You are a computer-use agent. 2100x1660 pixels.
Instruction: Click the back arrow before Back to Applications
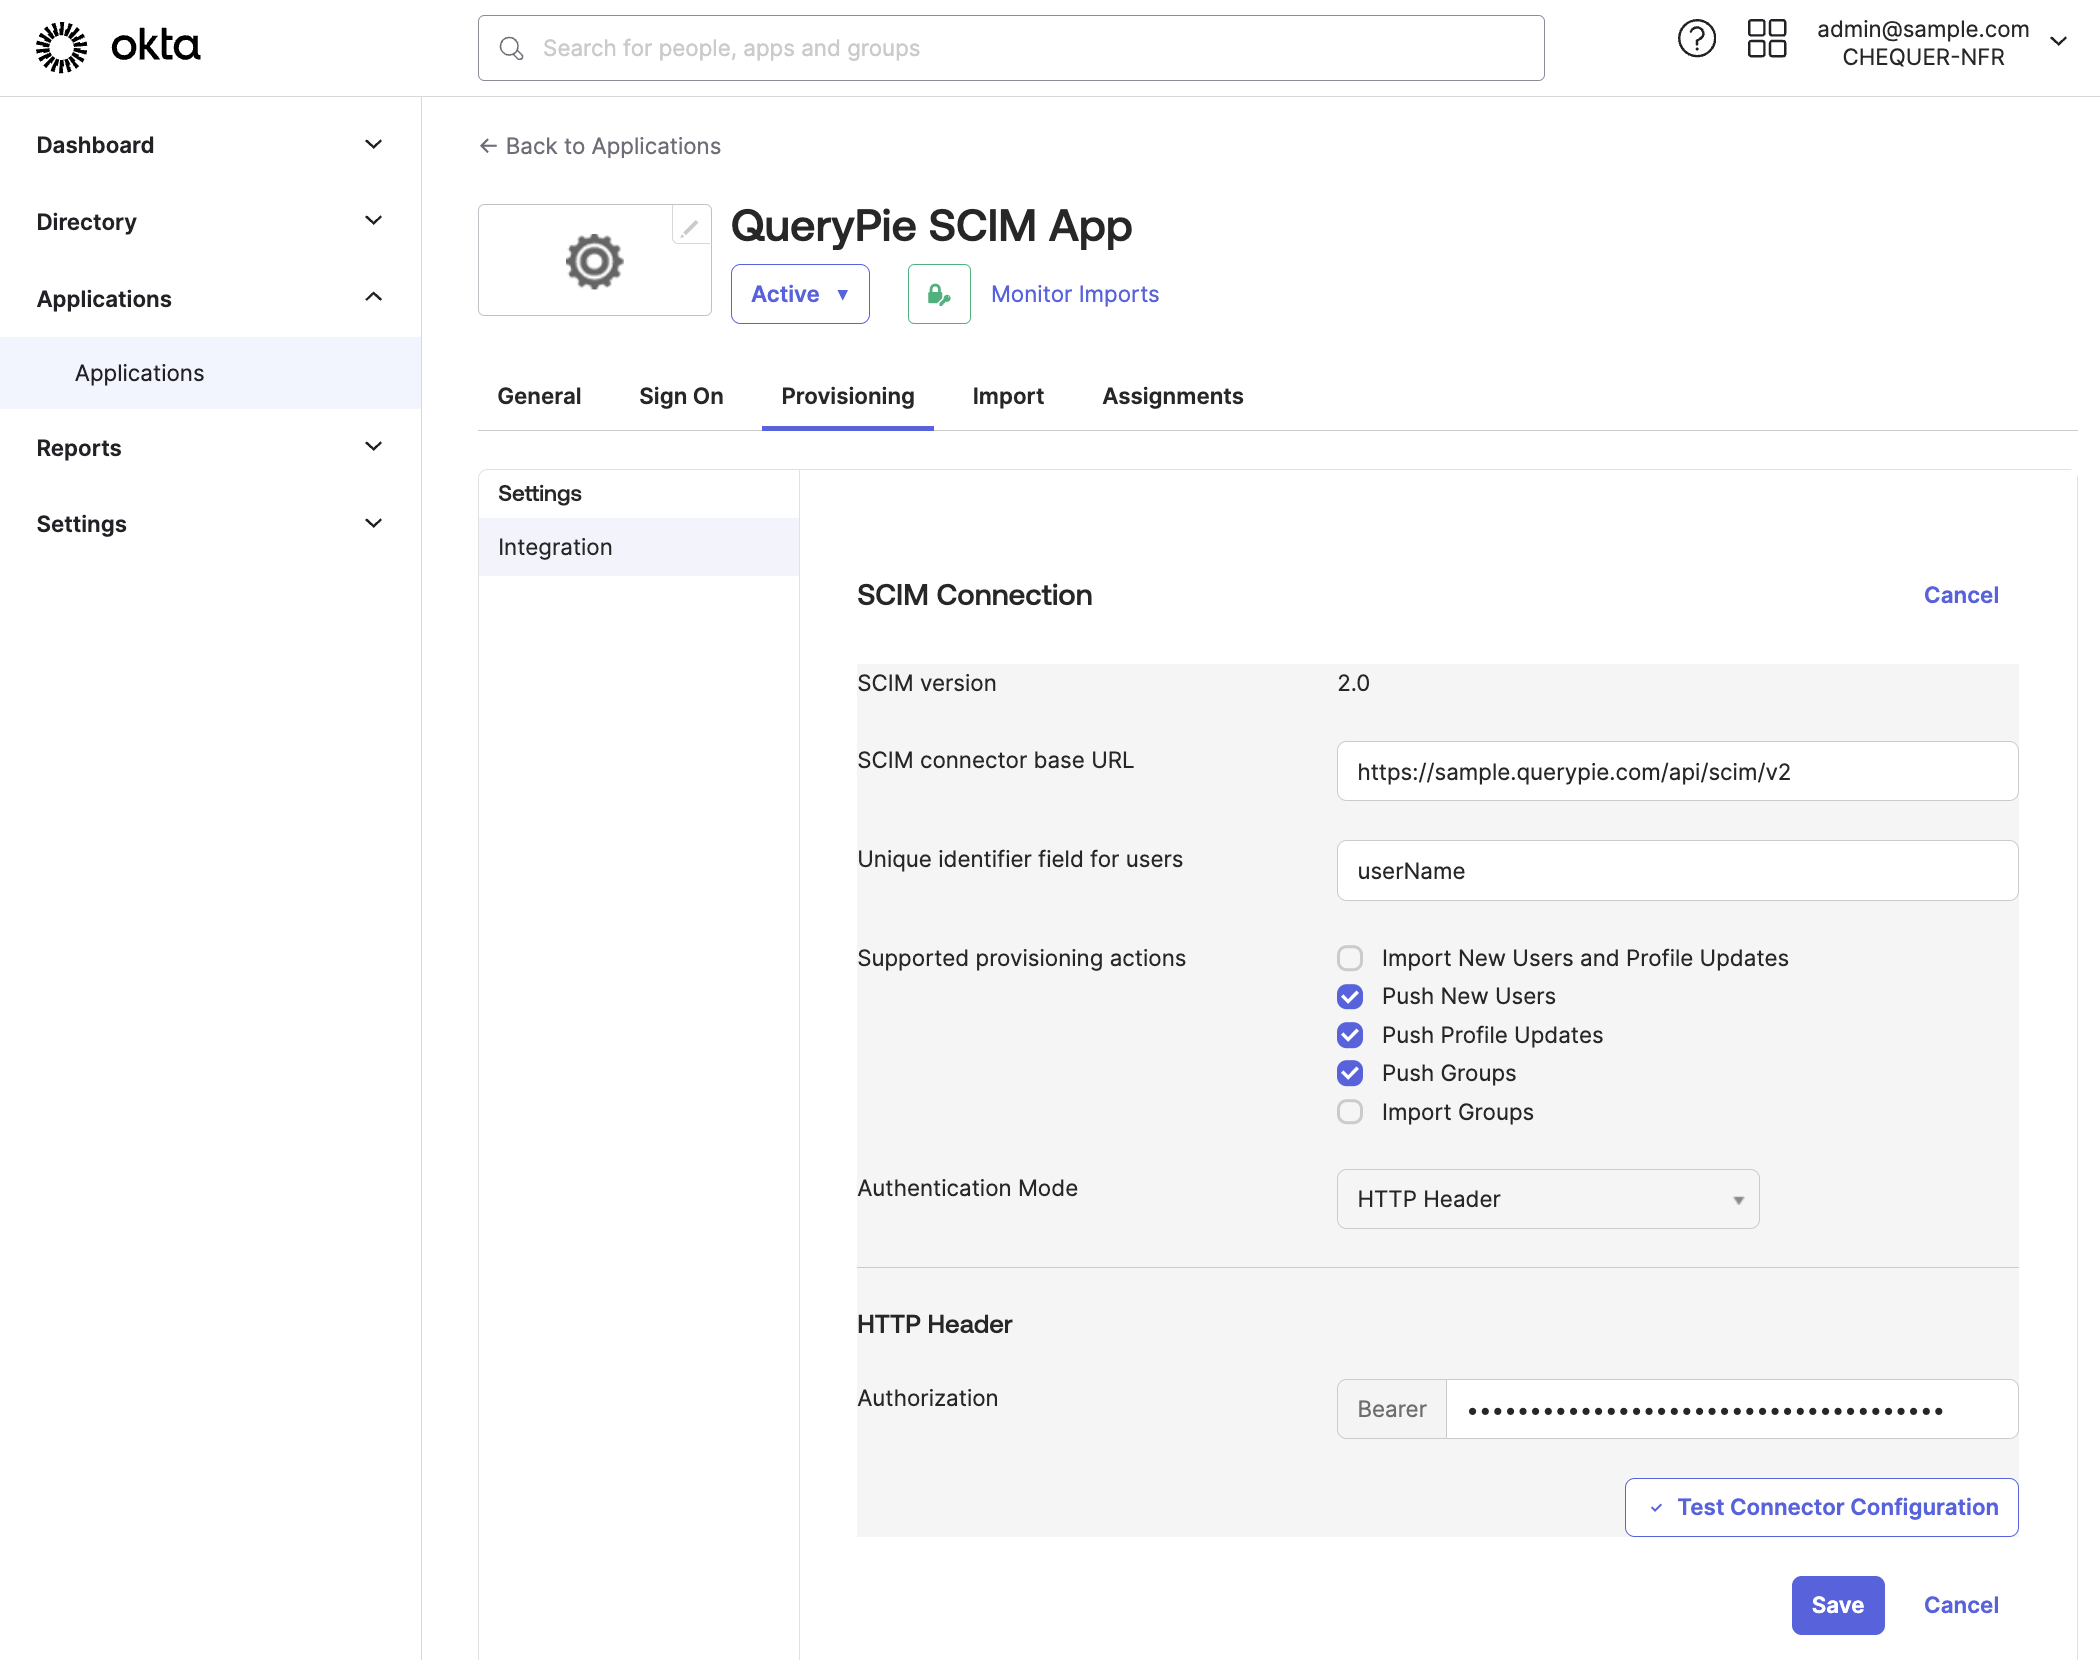click(488, 146)
